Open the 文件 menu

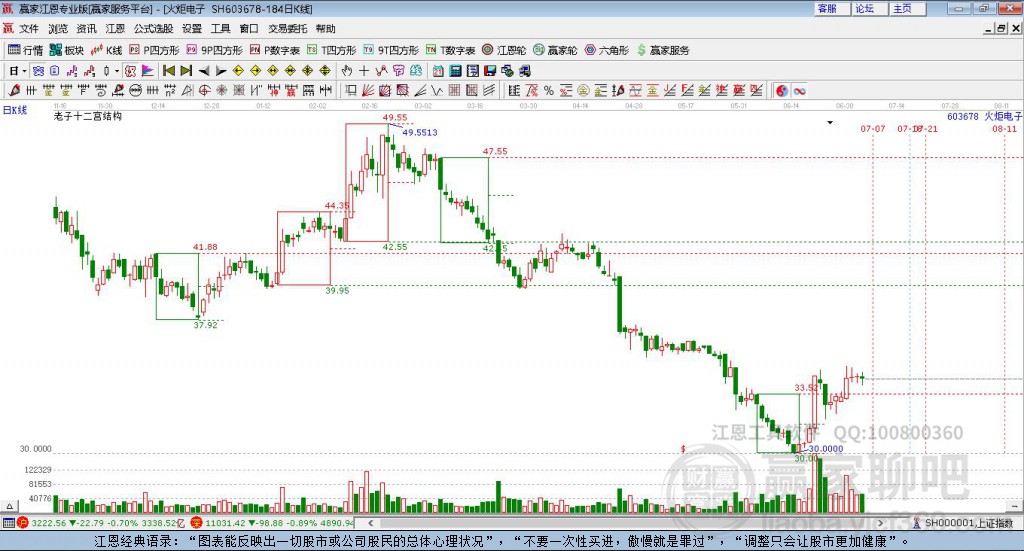click(29, 29)
